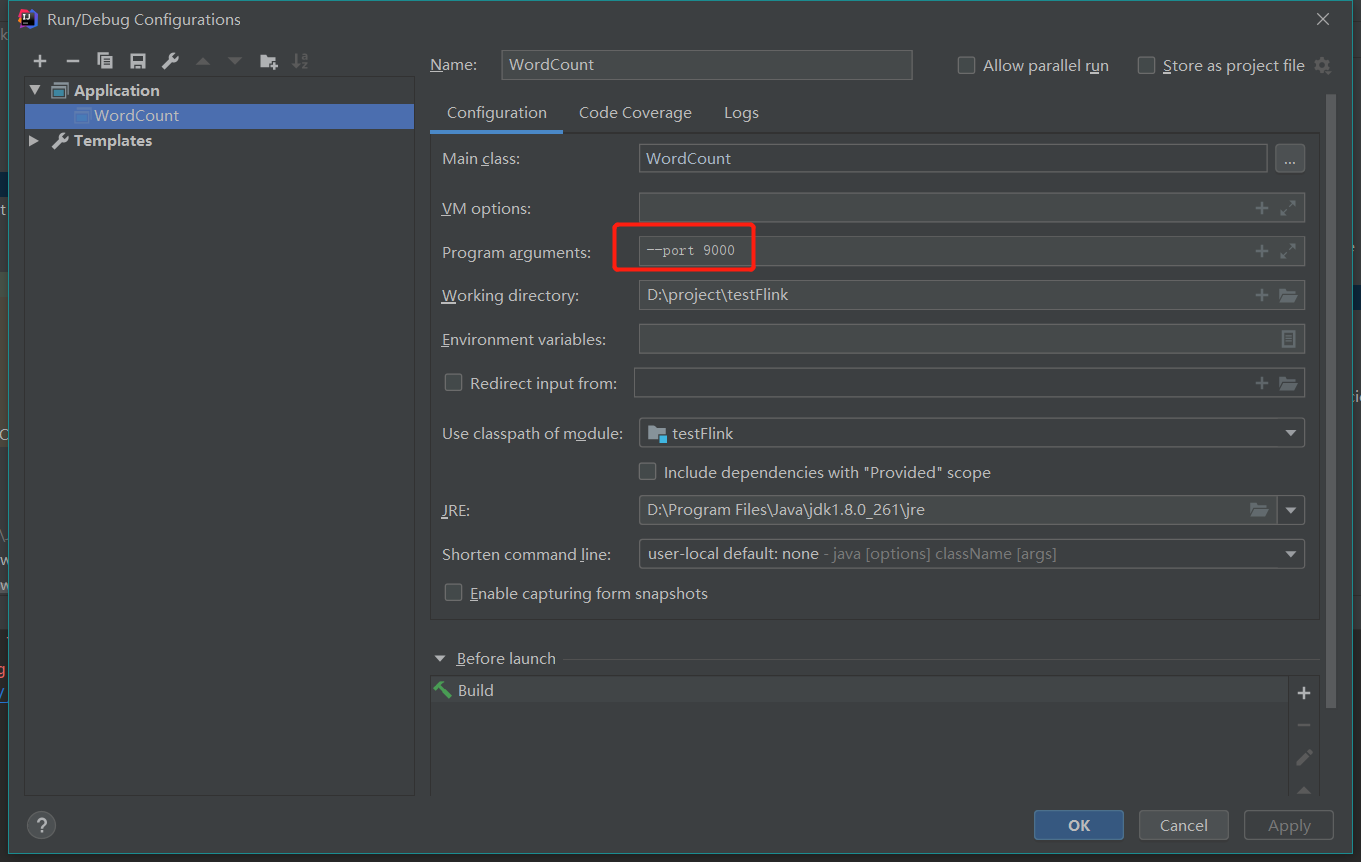Close the Run/Debug Configurations dialog
The image size is (1361, 862).
tap(1323, 19)
